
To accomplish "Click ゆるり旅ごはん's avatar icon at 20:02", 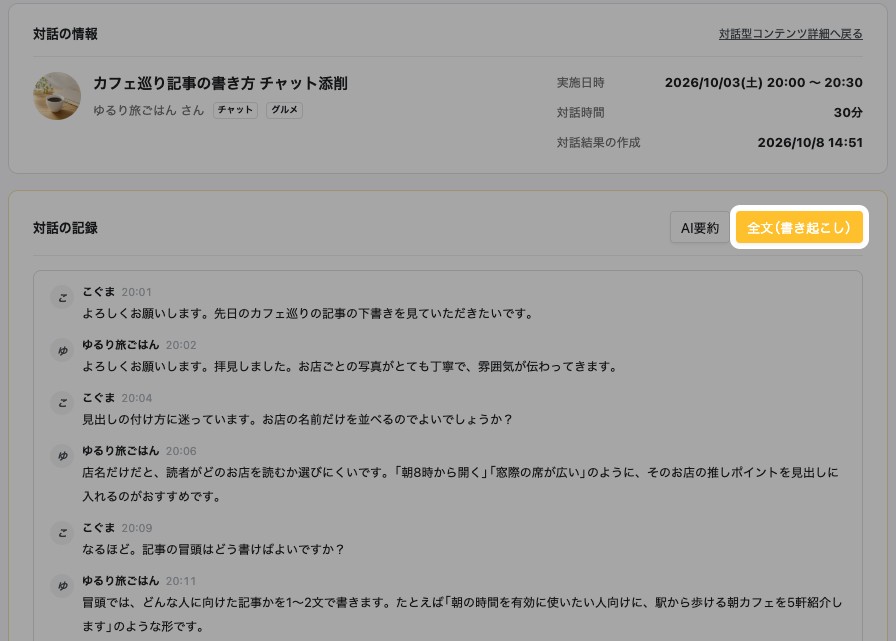I will click(x=62, y=350).
